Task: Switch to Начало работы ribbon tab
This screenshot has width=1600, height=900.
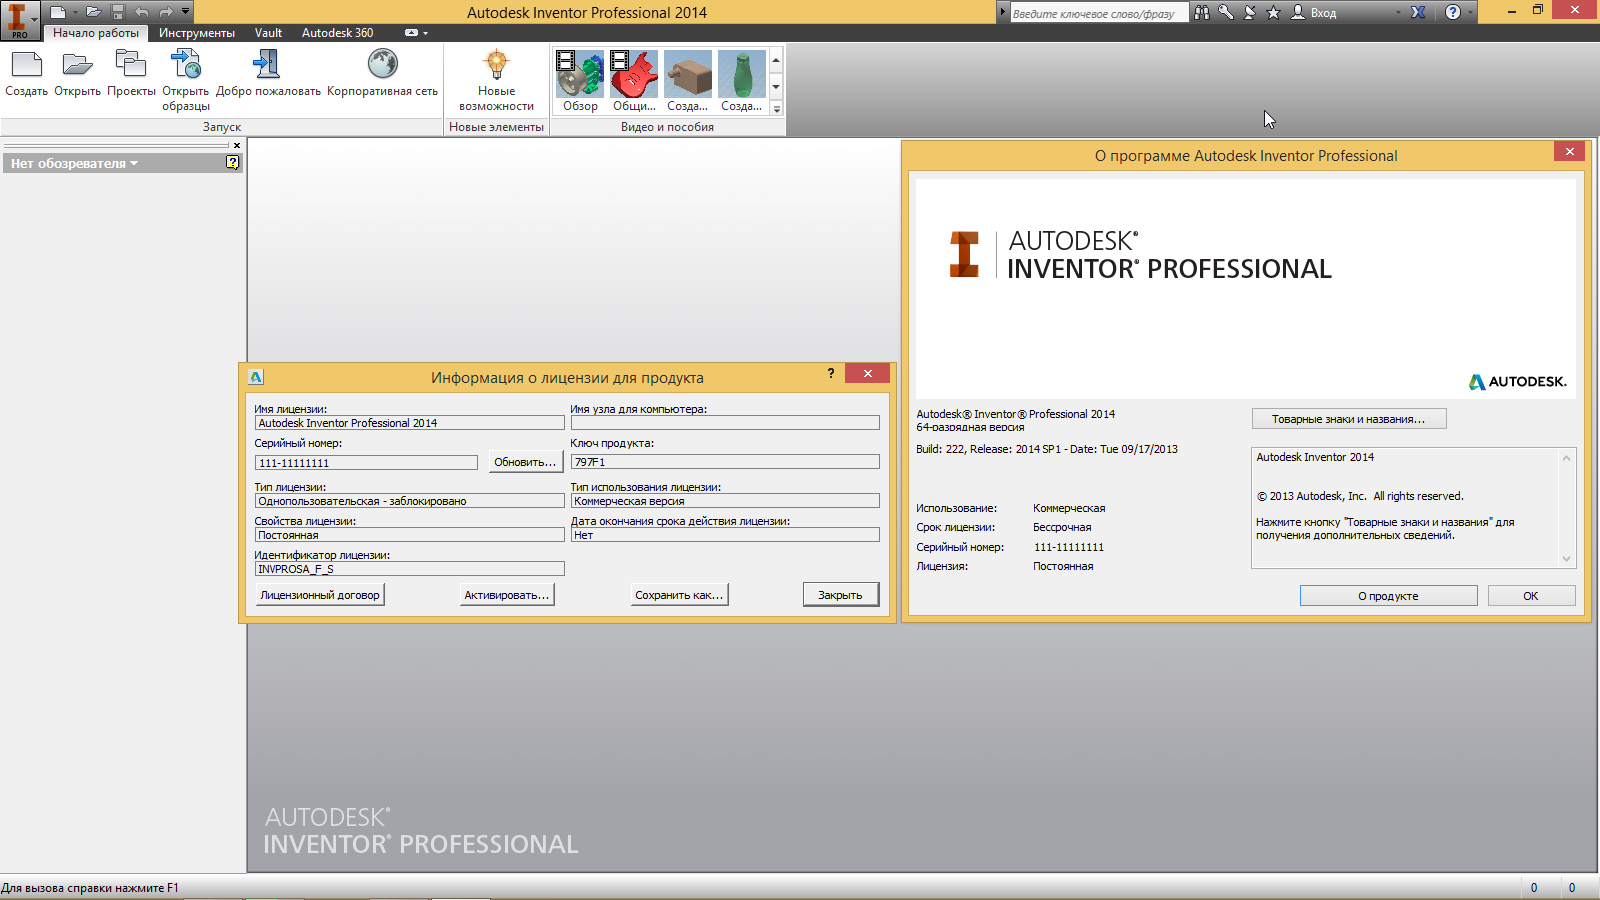Action: coord(96,33)
